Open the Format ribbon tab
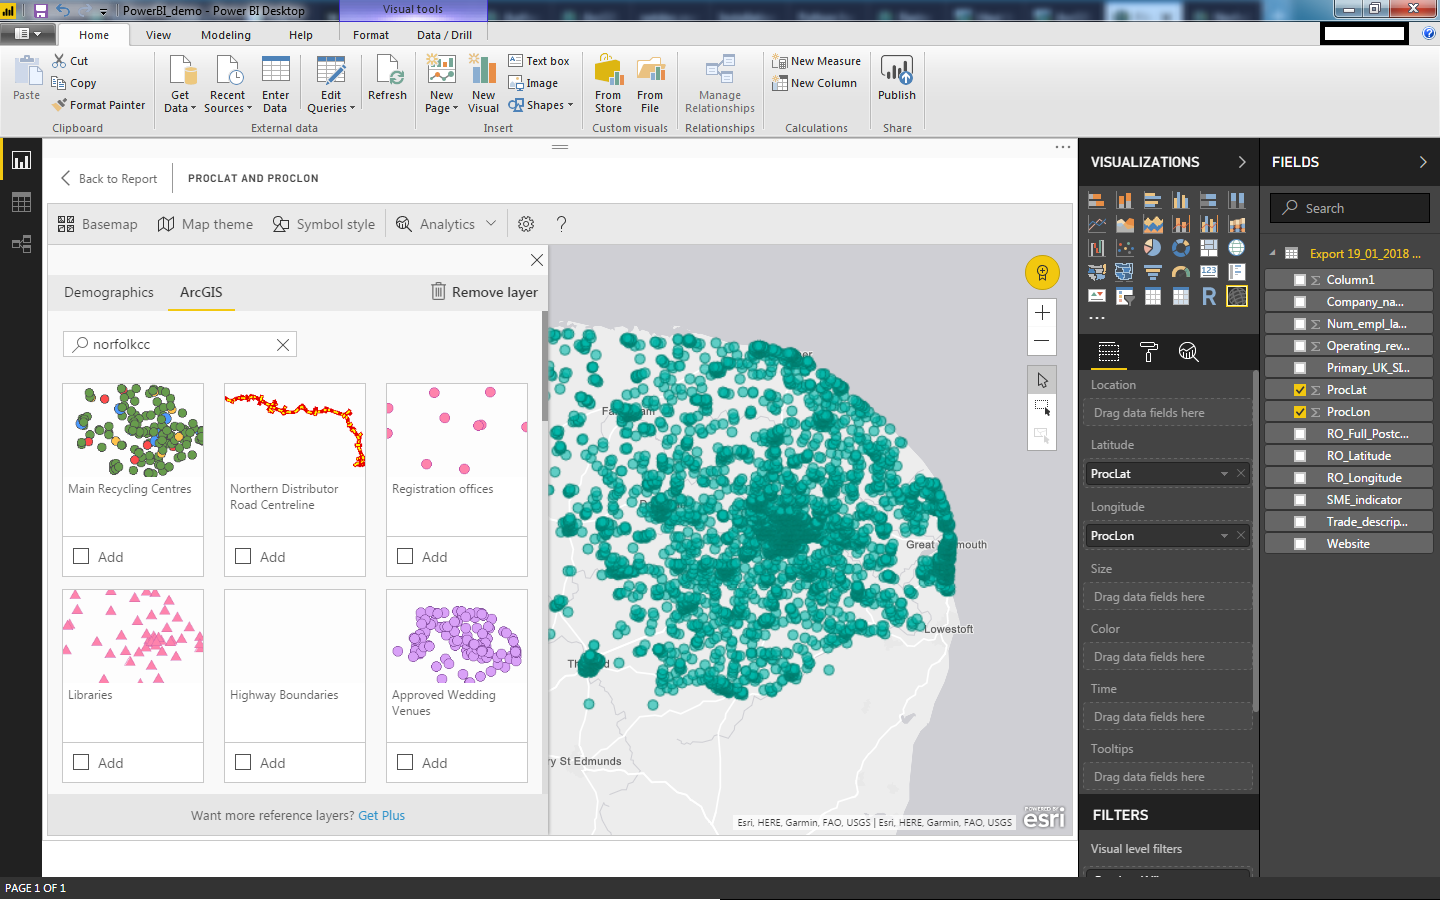Viewport: 1440px width, 900px height. [x=371, y=35]
